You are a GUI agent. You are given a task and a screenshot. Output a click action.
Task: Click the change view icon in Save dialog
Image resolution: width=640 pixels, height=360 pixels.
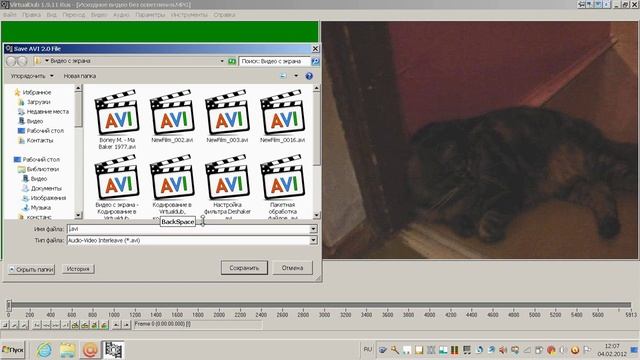pyautogui.click(x=283, y=76)
